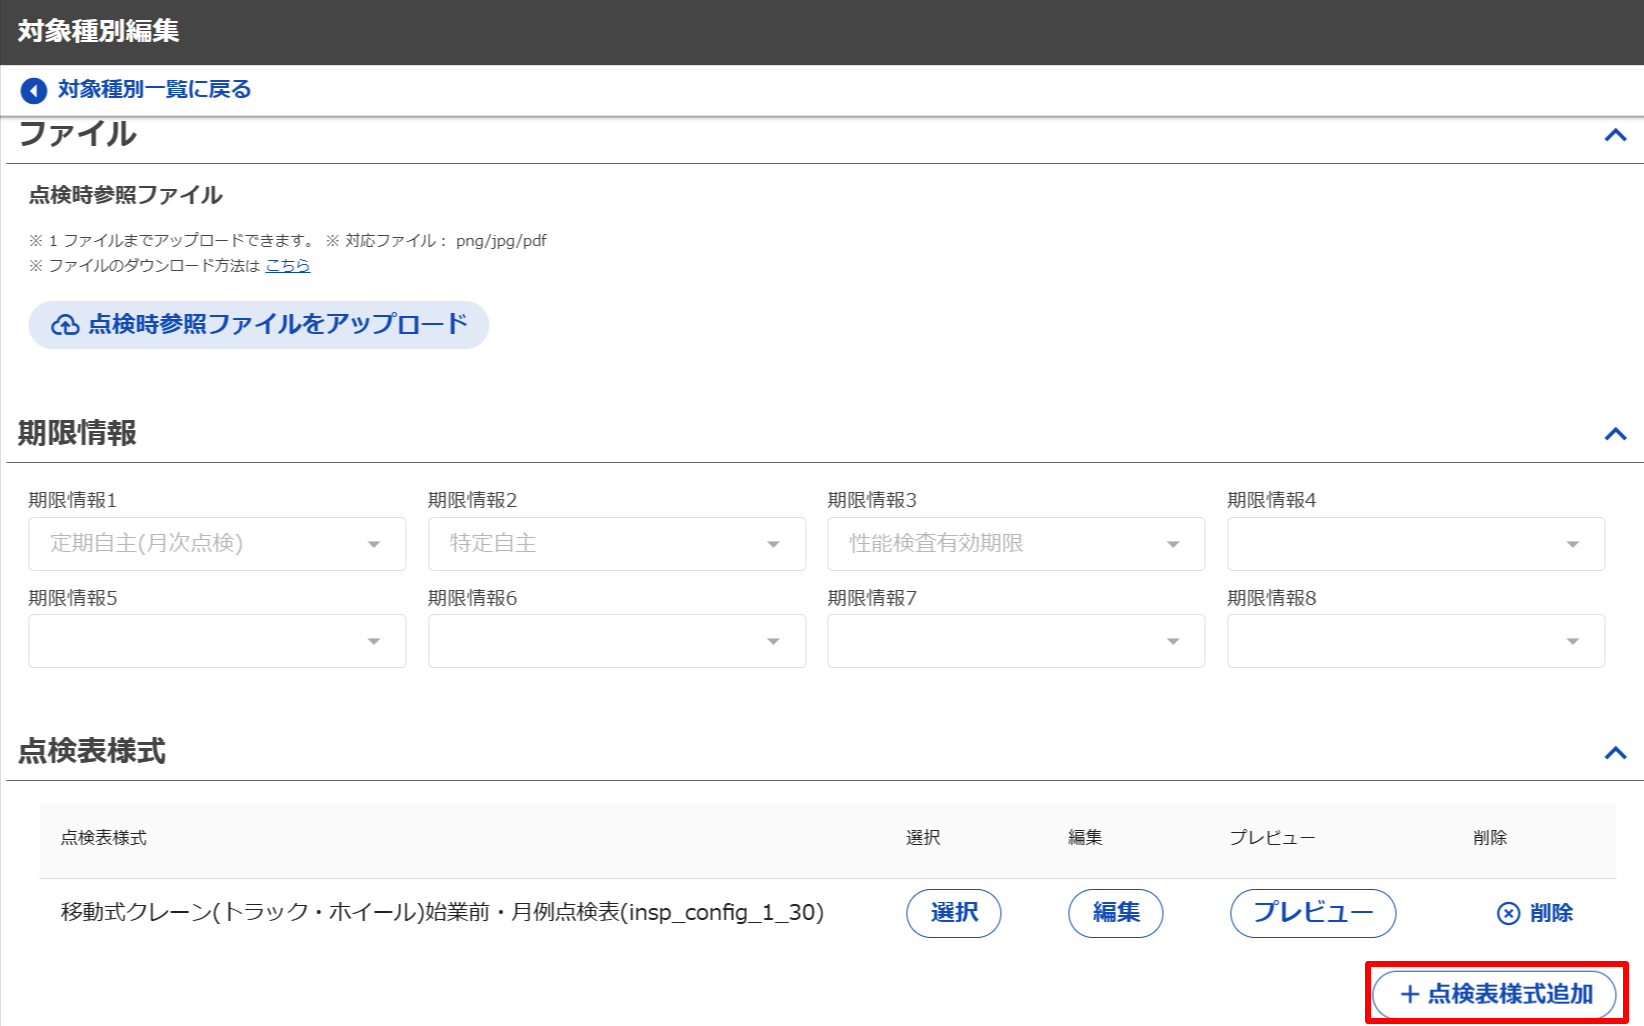Image resolution: width=1644 pixels, height=1026 pixels.
Task: Open the 期限情報7 combo box
Action: pyautogui.click(x=1015, y=641)
